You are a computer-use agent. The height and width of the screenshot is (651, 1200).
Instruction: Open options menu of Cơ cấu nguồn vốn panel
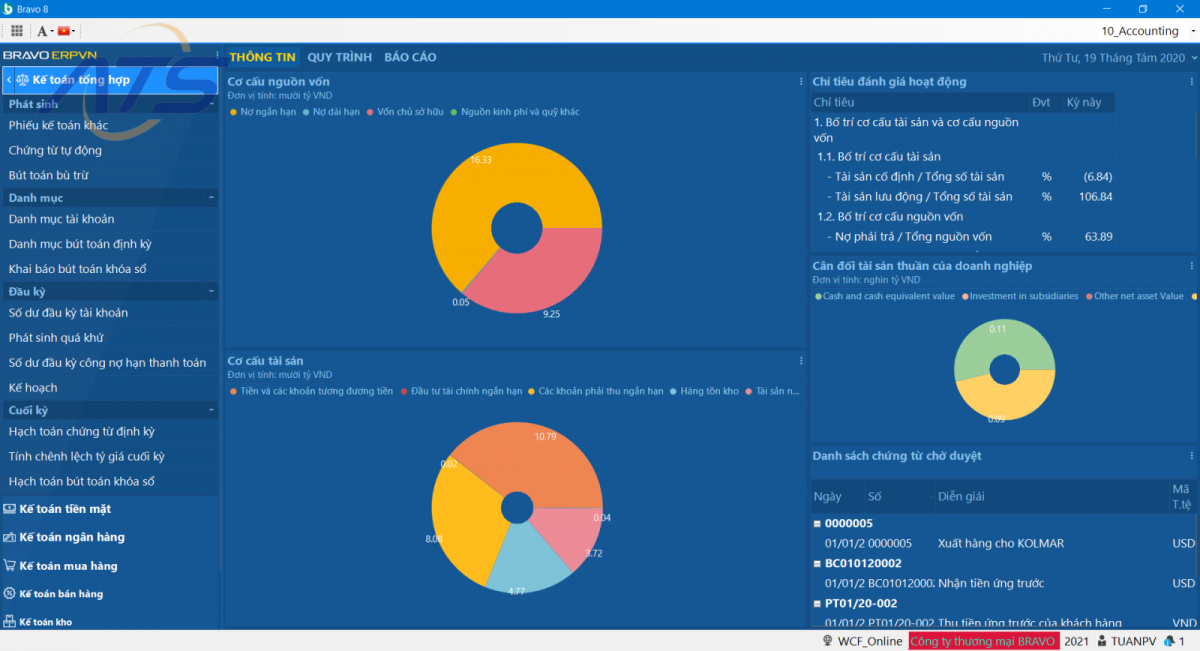[801, 82]
